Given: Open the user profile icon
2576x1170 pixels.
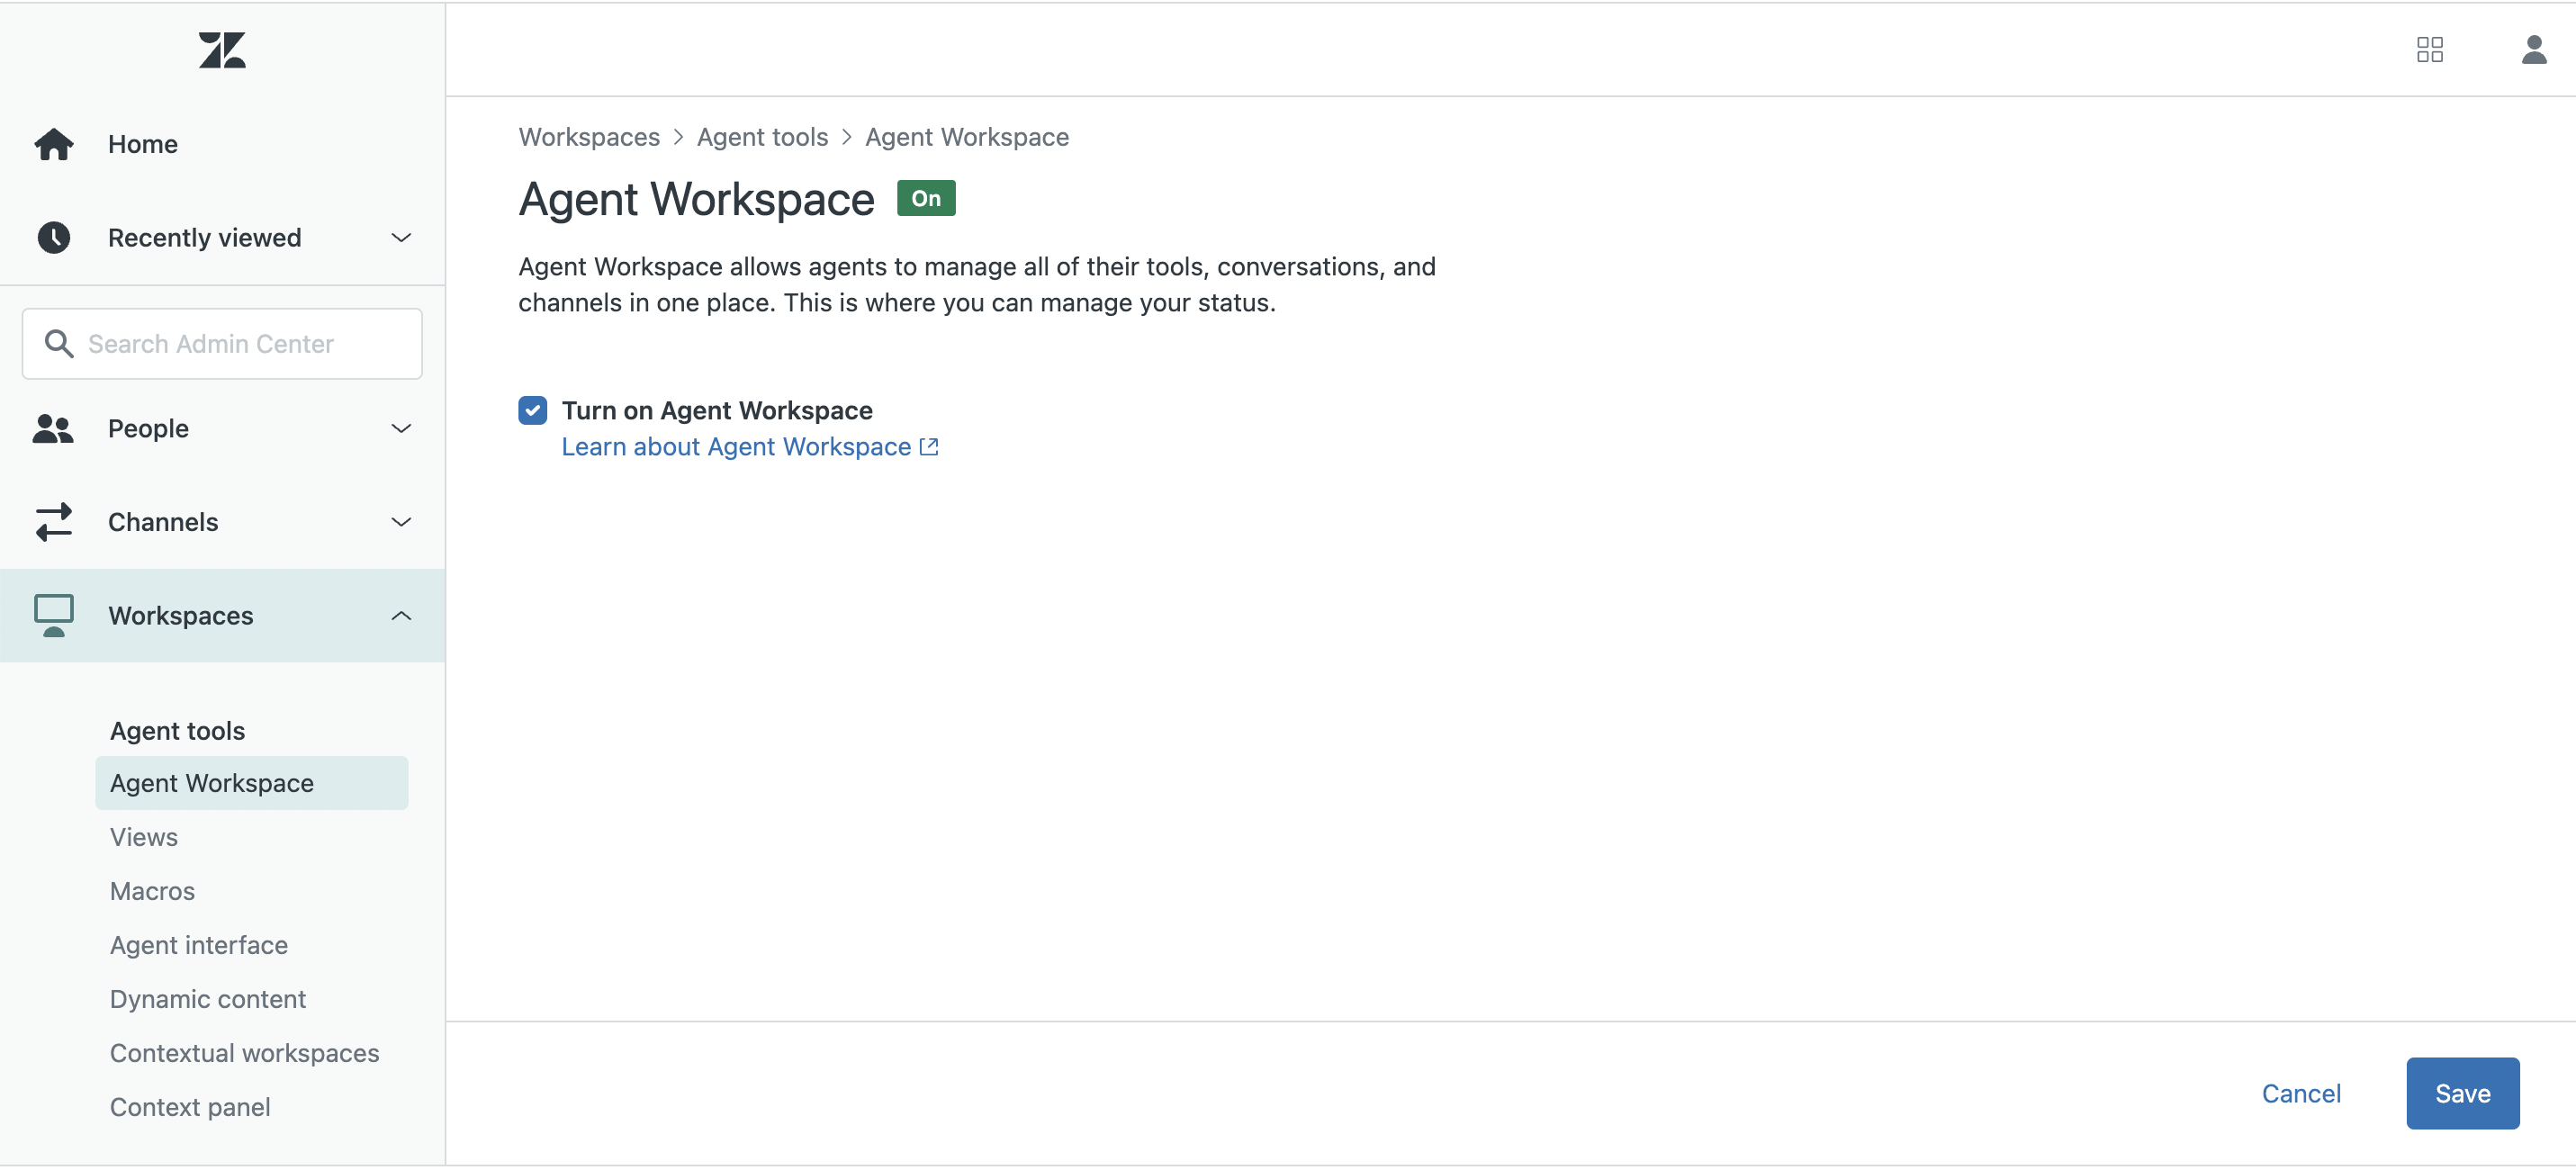Looking at the screenshot, I should (2534, 50).
